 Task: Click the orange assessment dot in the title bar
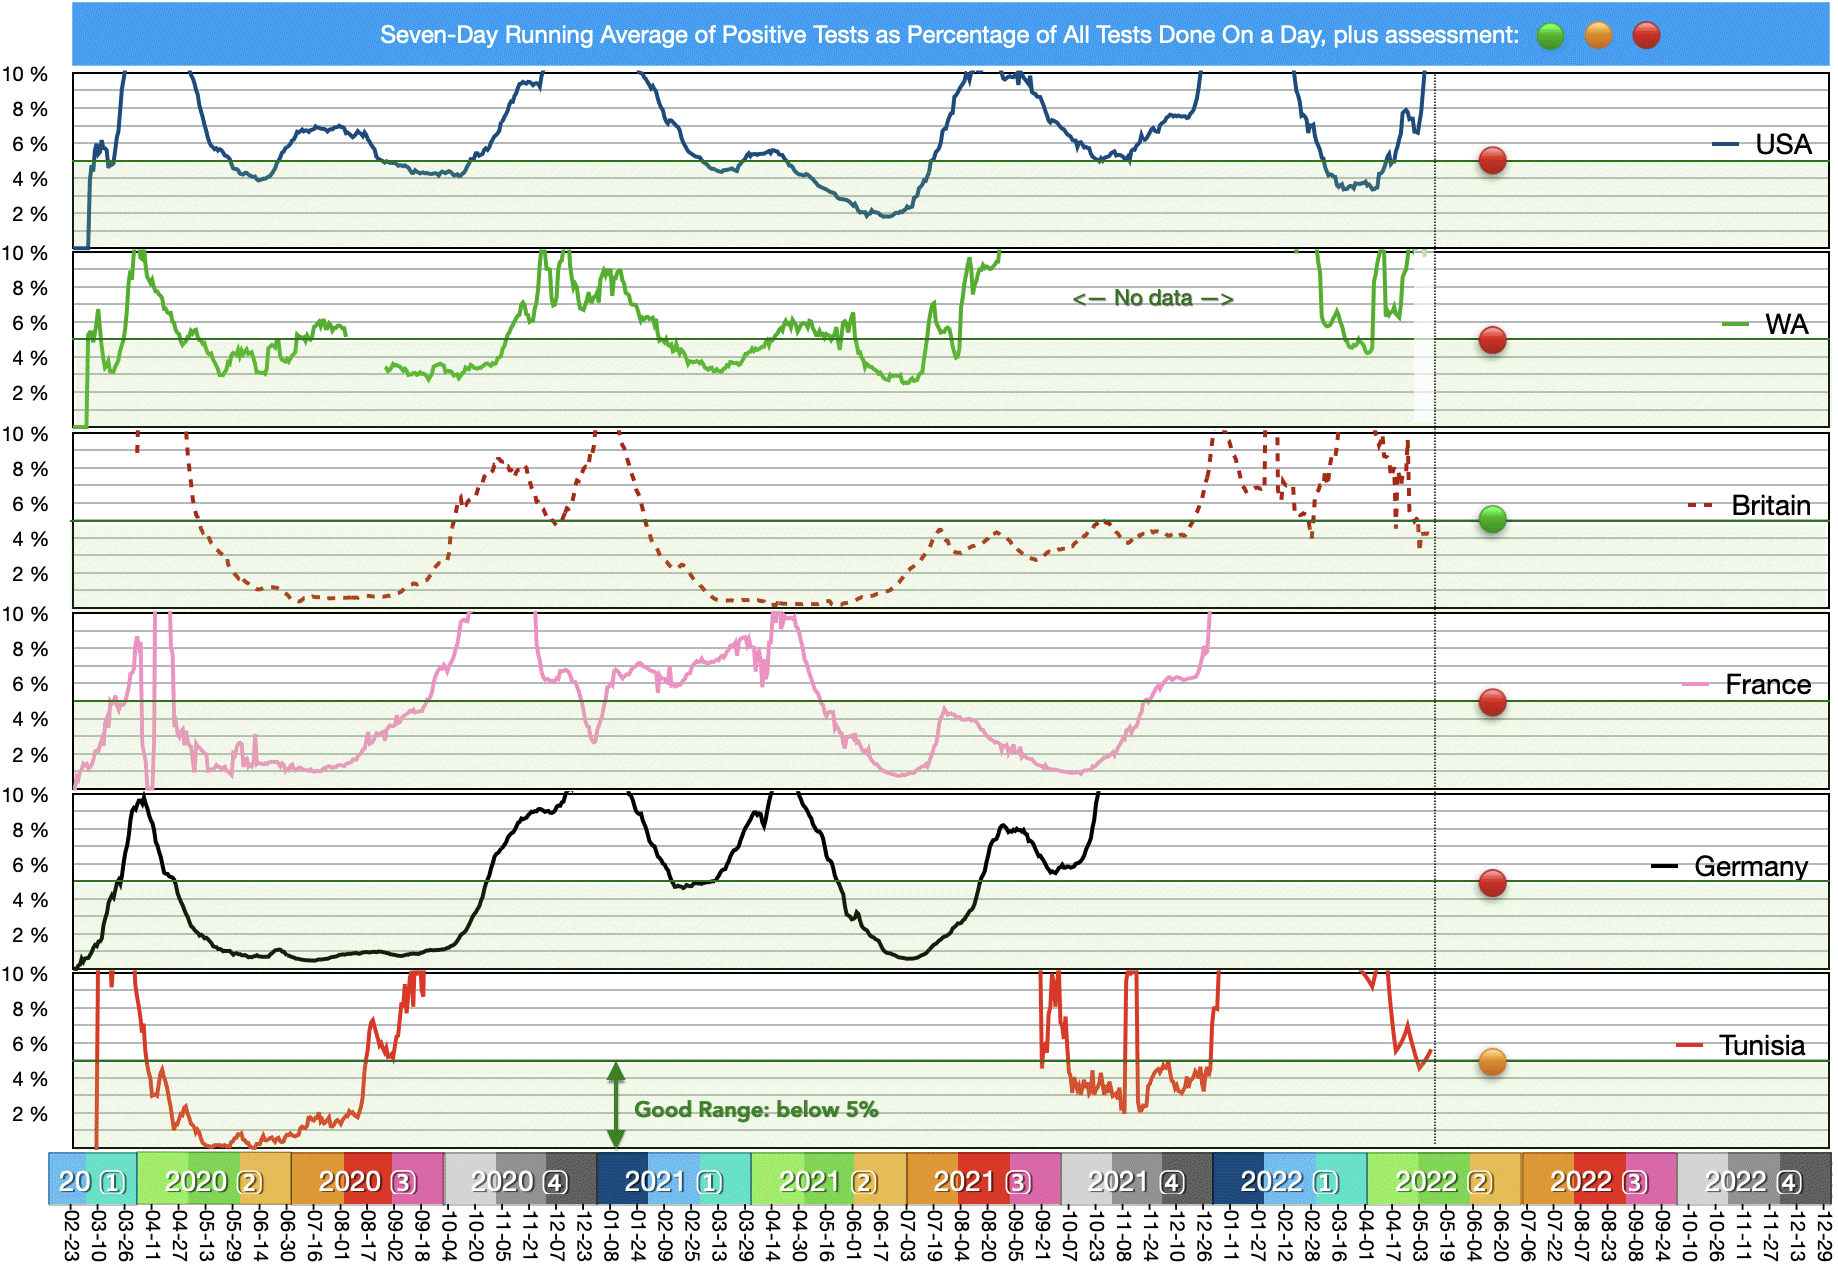pos(1598,36)
